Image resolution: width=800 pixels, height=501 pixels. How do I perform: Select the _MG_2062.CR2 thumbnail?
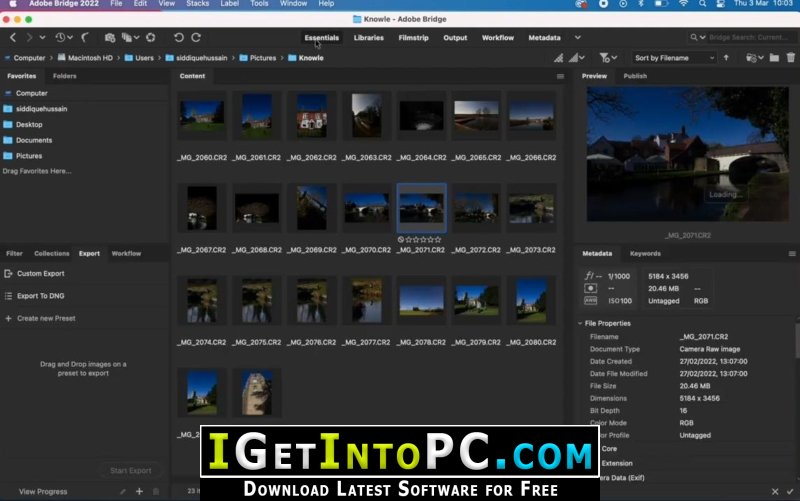(x=312, y=116)
